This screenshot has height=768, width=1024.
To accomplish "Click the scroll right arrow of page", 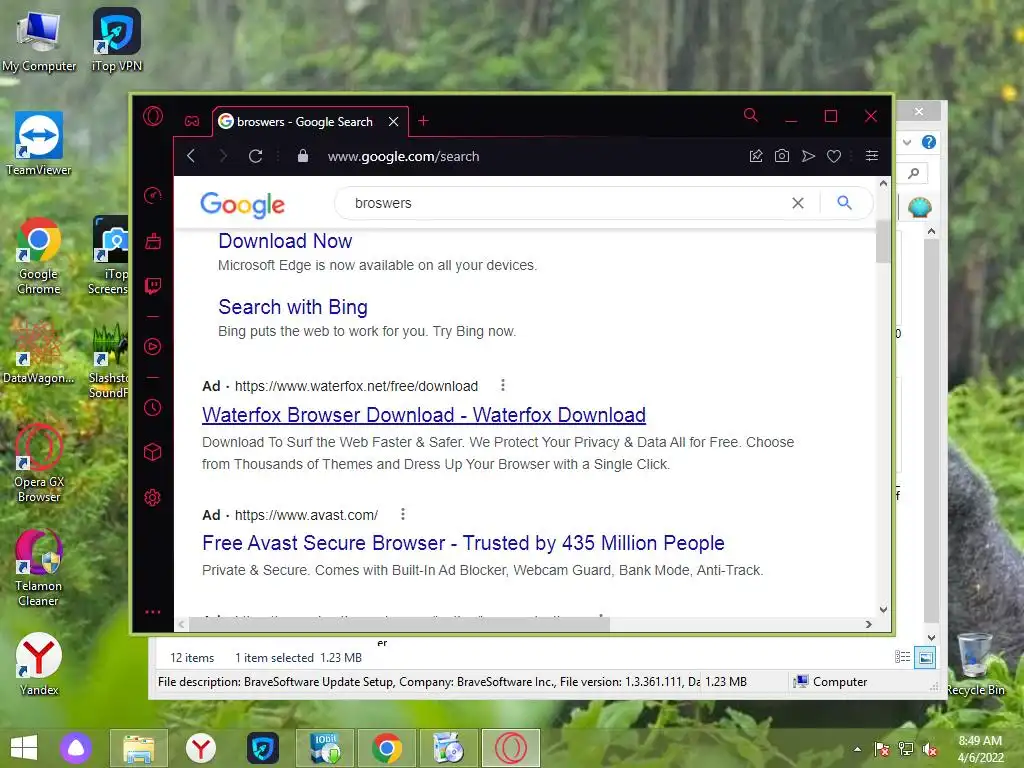I will pyautogui.click(x=869, y=624).
